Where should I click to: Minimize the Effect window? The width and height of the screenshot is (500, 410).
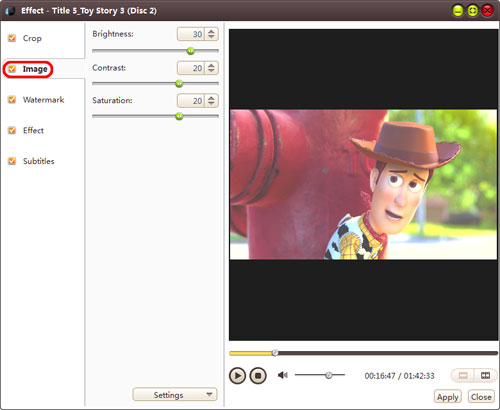[x=458, y=11]
